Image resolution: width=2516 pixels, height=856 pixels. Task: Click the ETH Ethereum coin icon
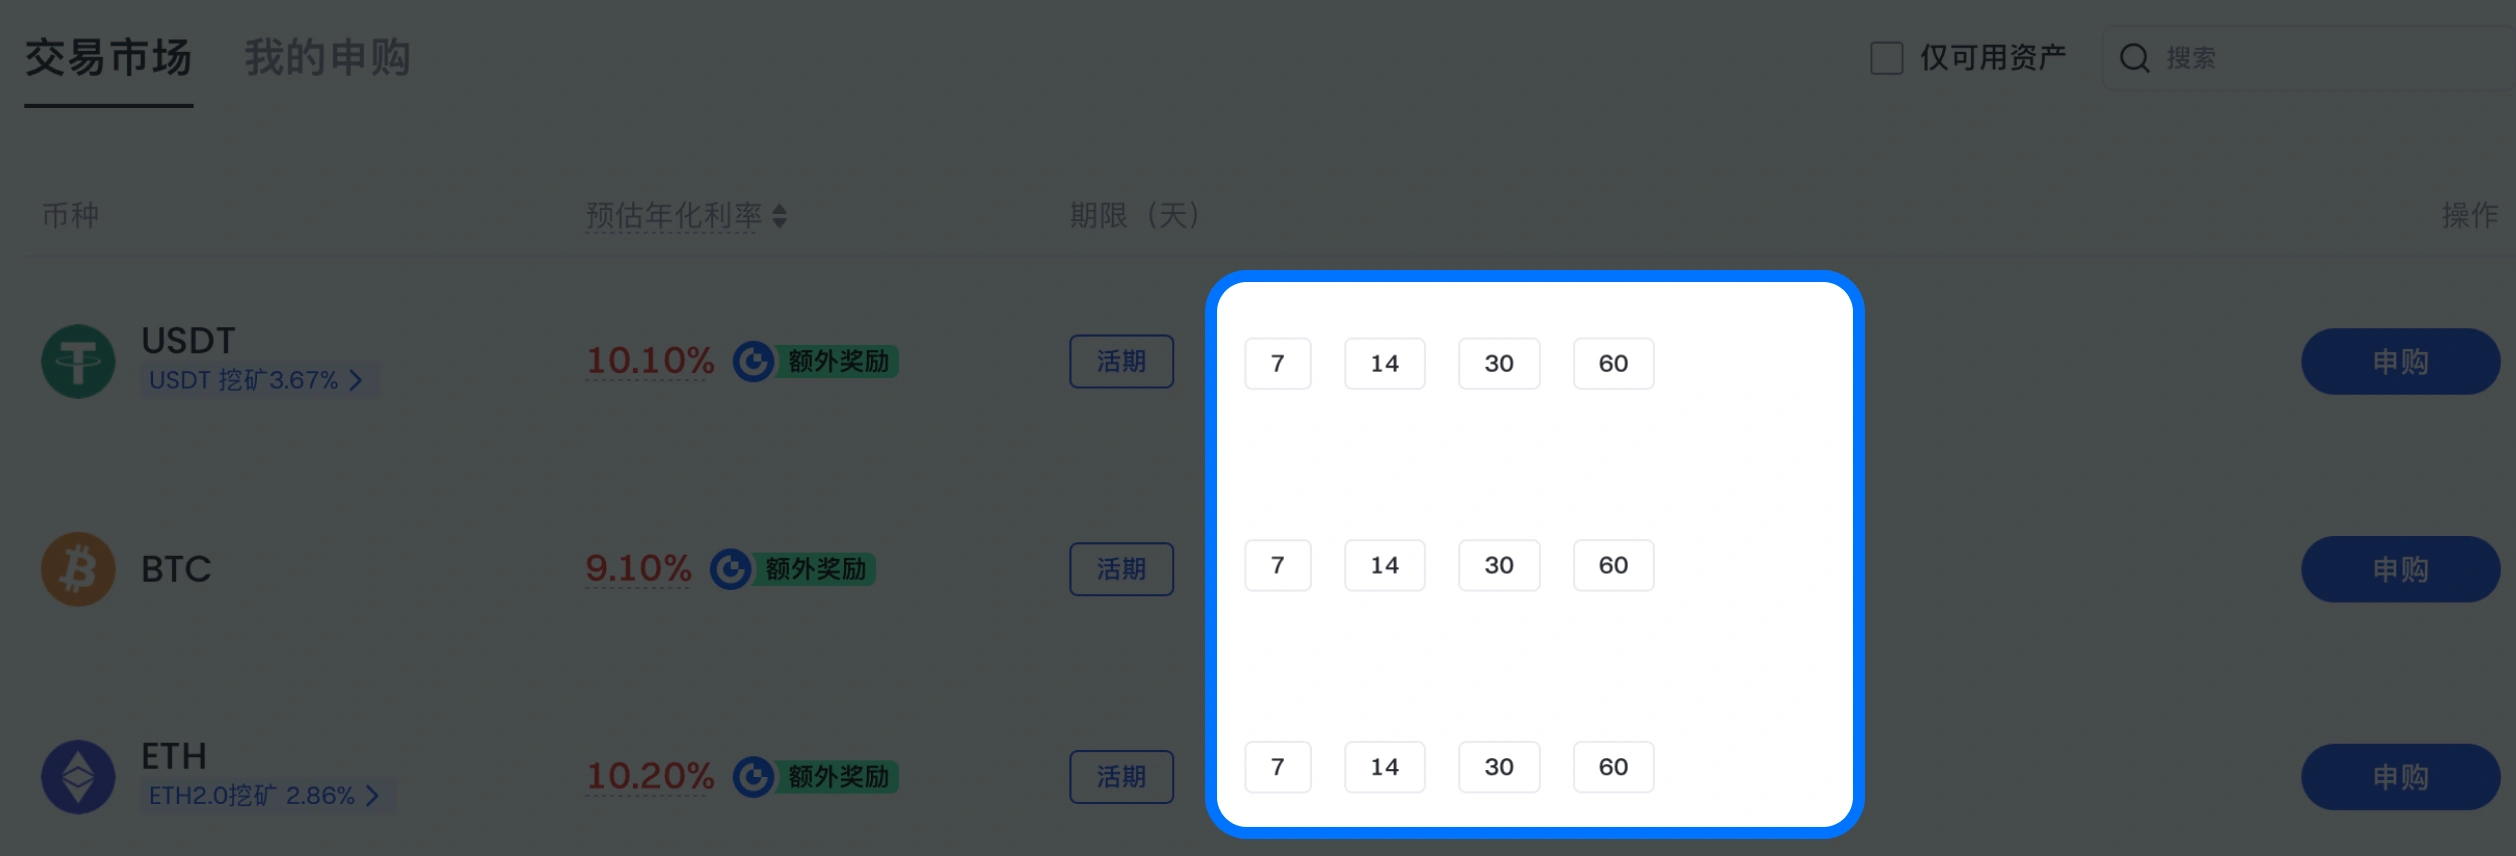78,777
